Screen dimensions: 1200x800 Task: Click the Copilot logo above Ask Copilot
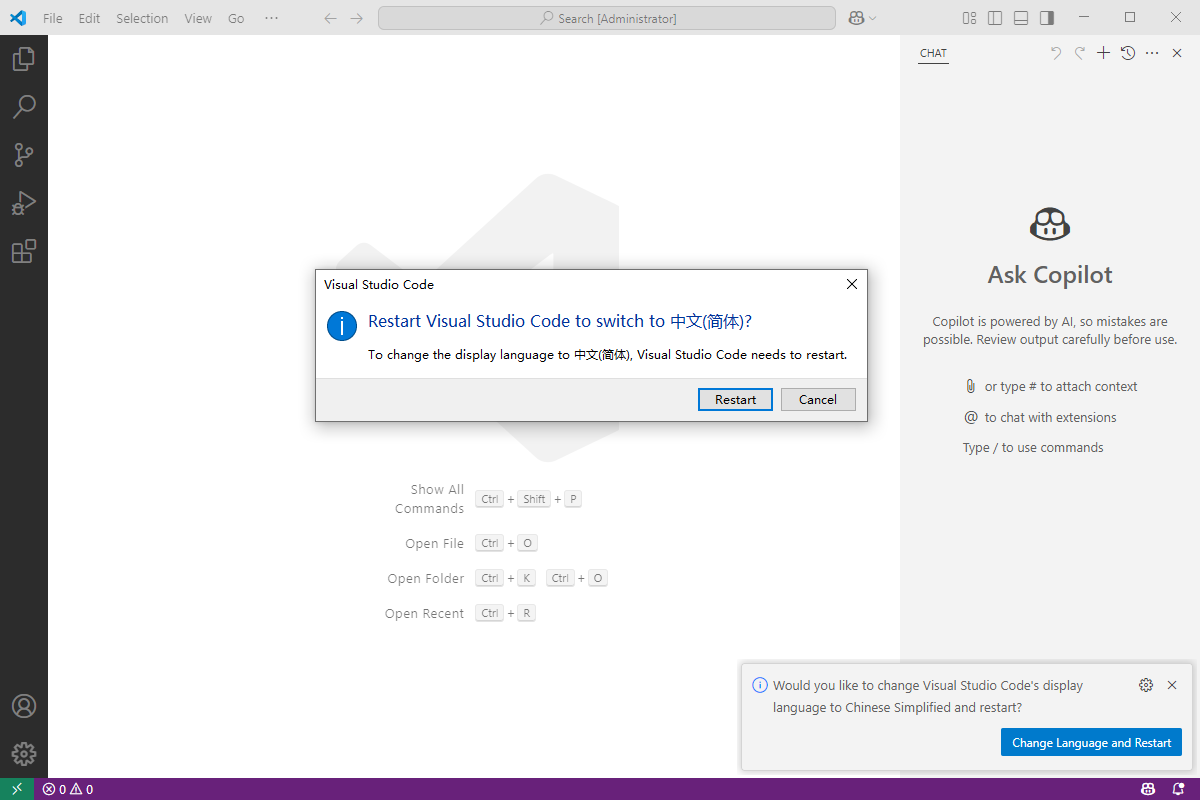(1050, 224)
